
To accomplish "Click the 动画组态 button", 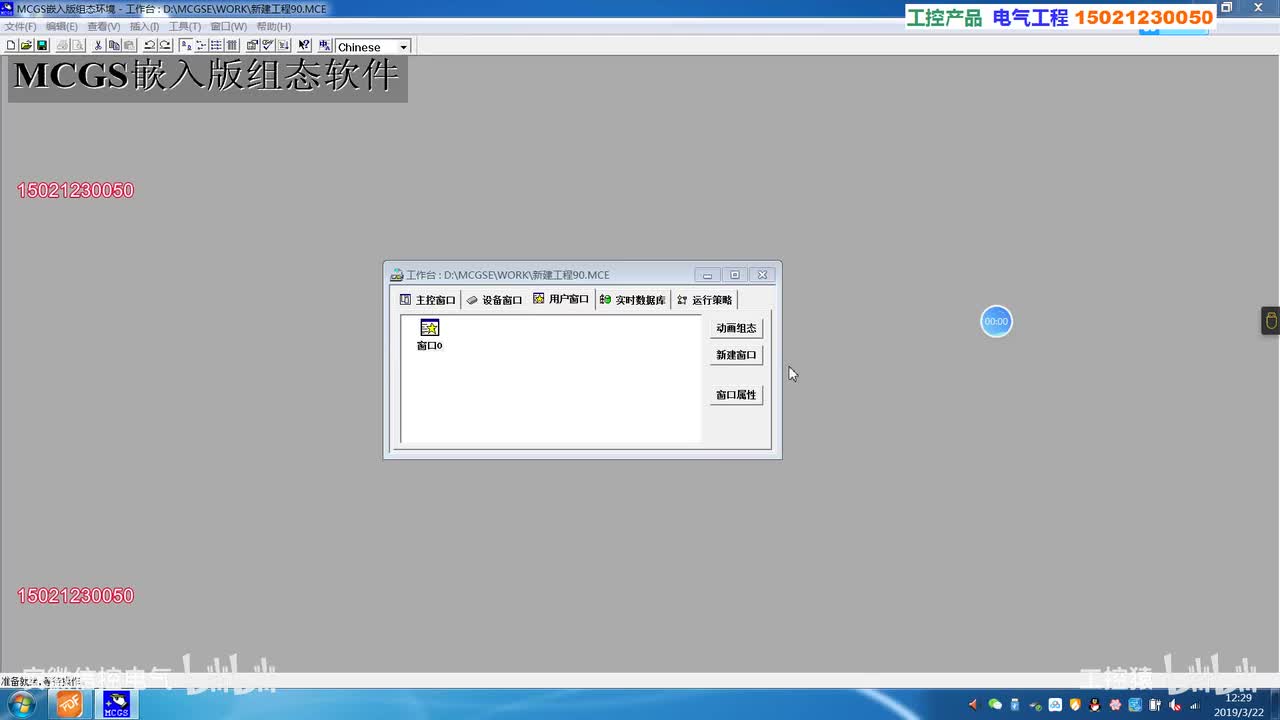I will point(736,328).
